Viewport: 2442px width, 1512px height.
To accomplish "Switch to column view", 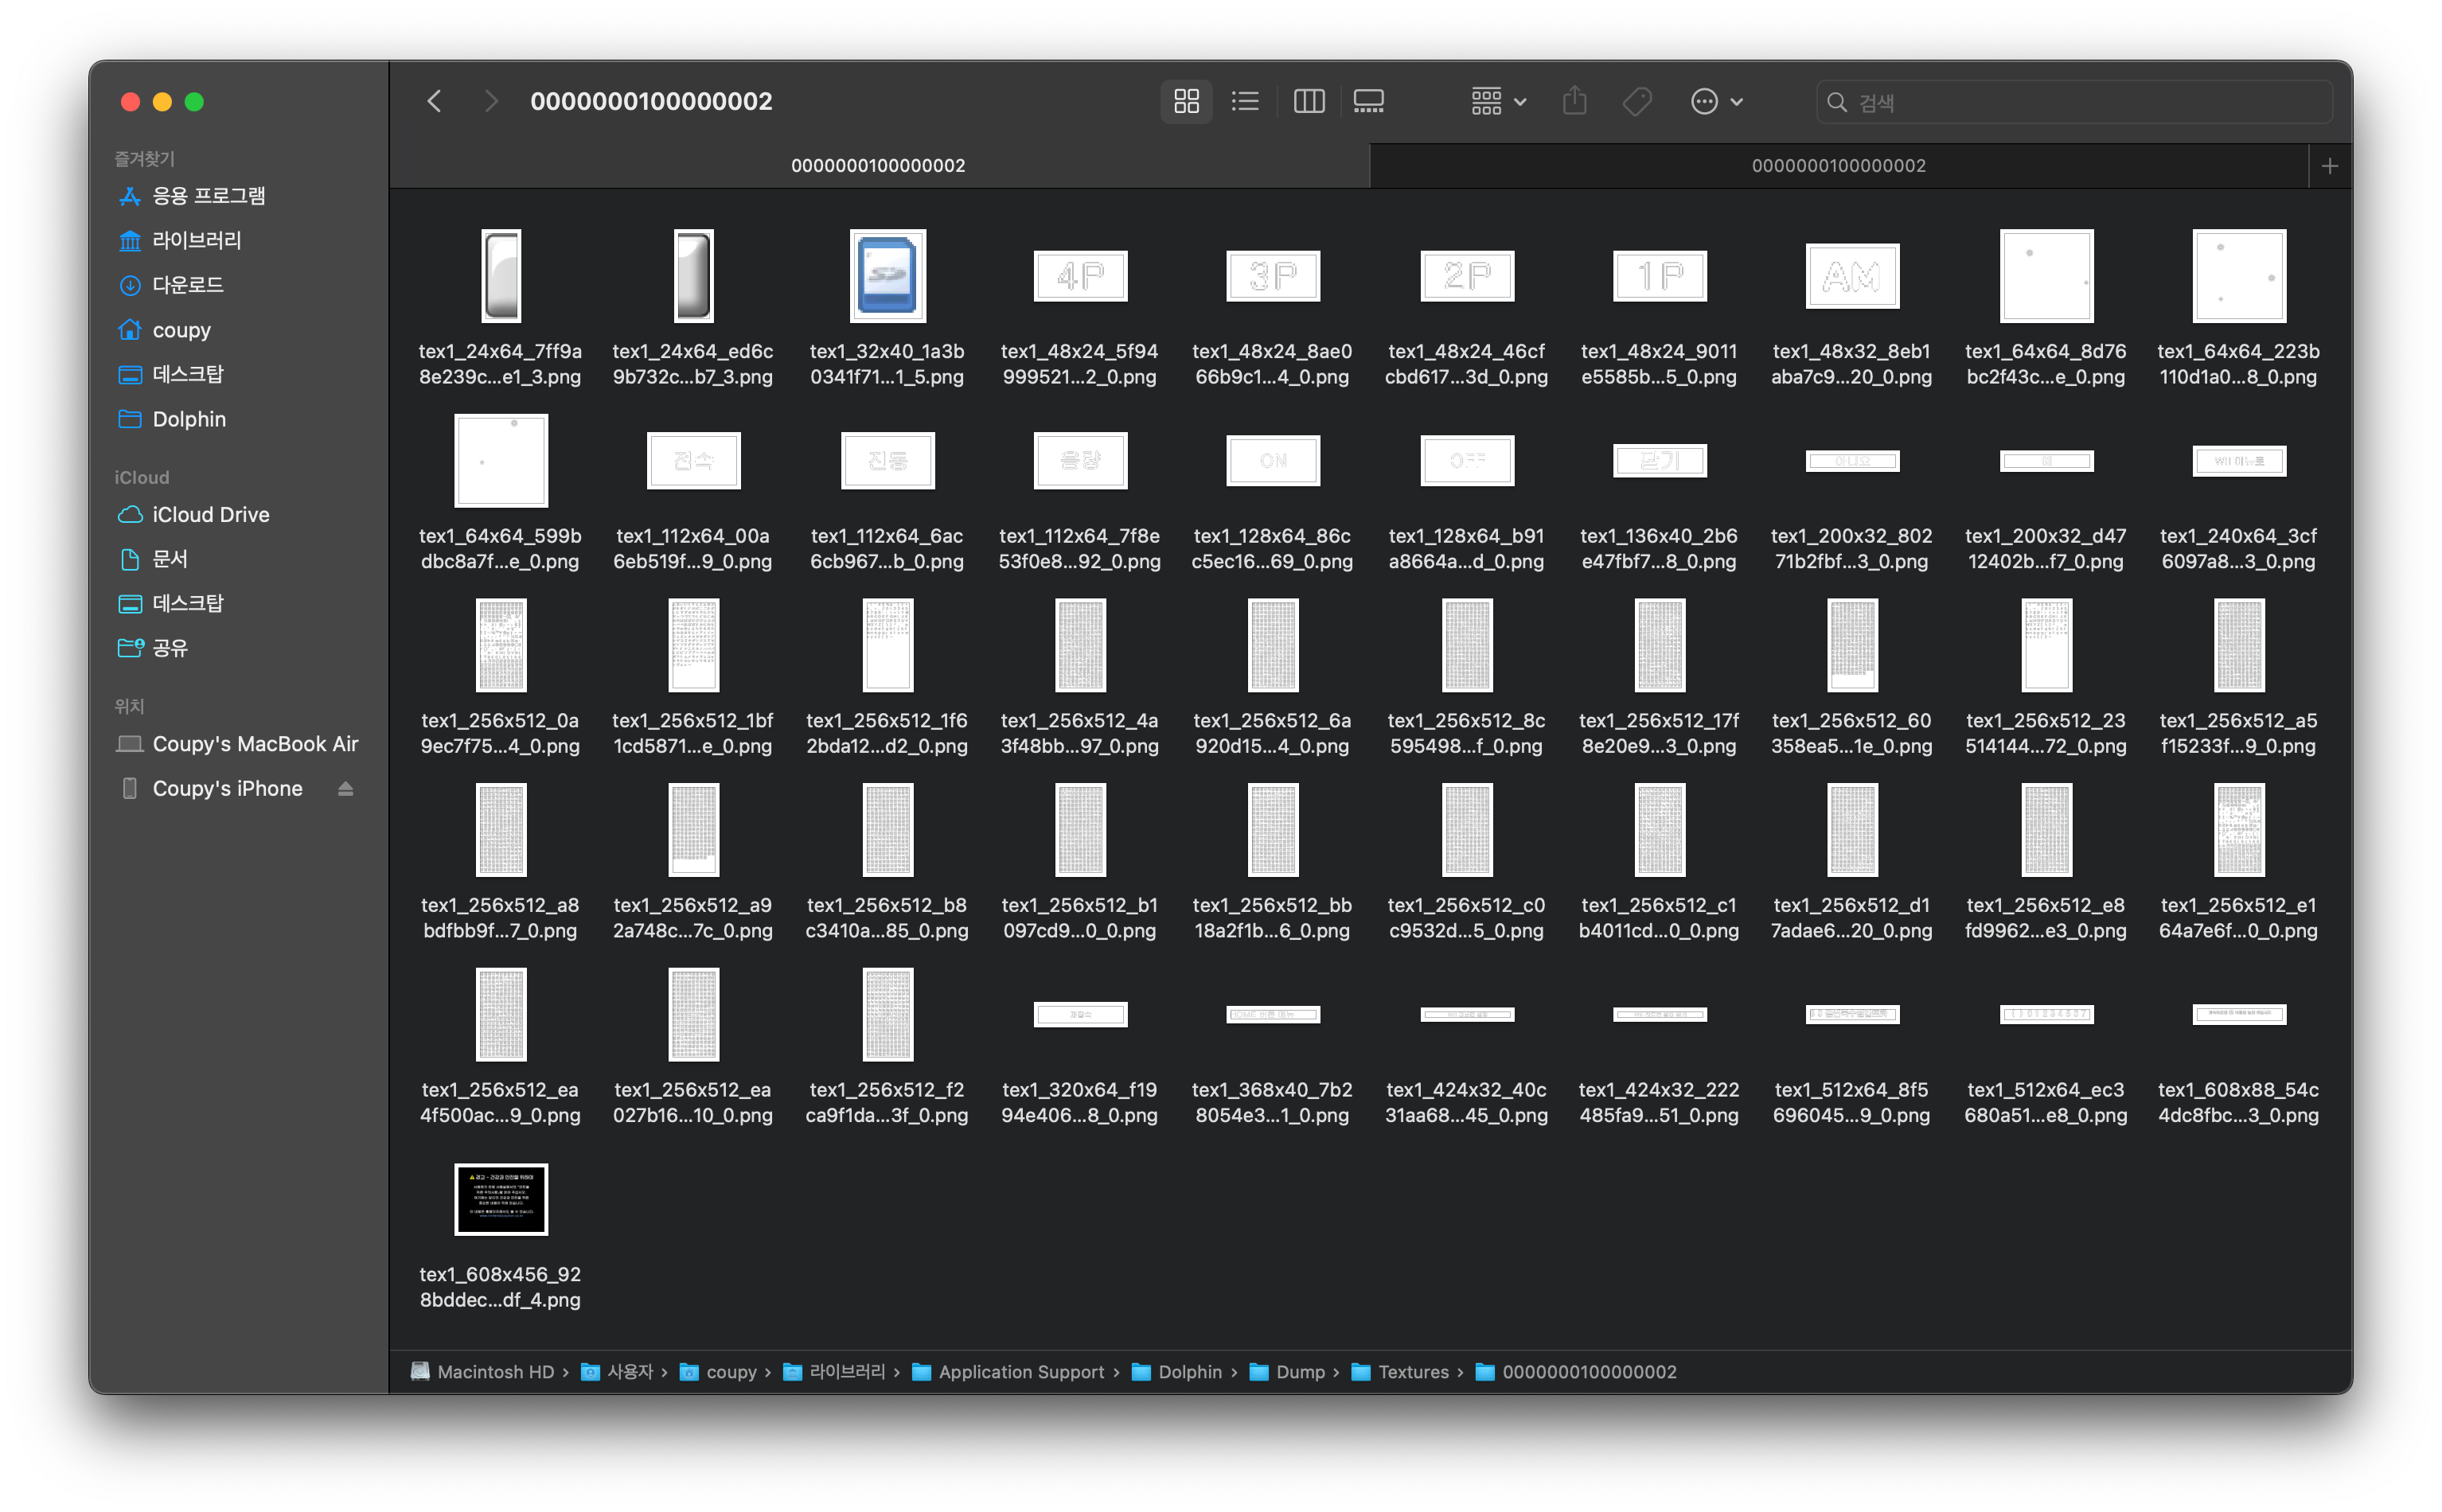I will 1308,101.
